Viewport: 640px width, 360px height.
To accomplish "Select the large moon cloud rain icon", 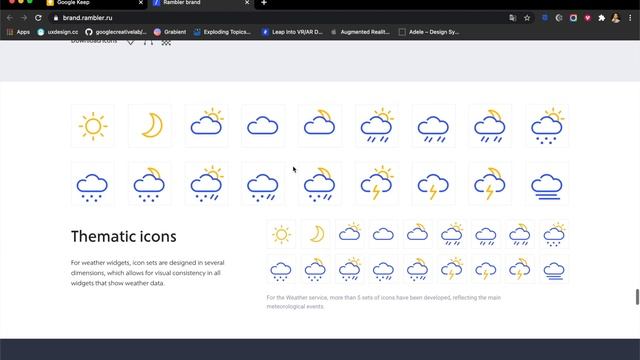I will point(490,126).
